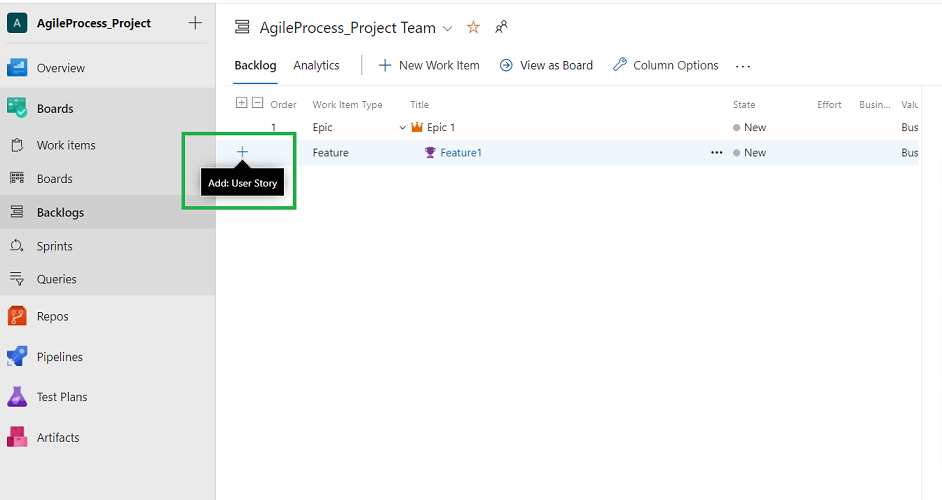942x500 pixels.
Task: Click the Overview icon in sidebar
Action: tap(17, 68)
